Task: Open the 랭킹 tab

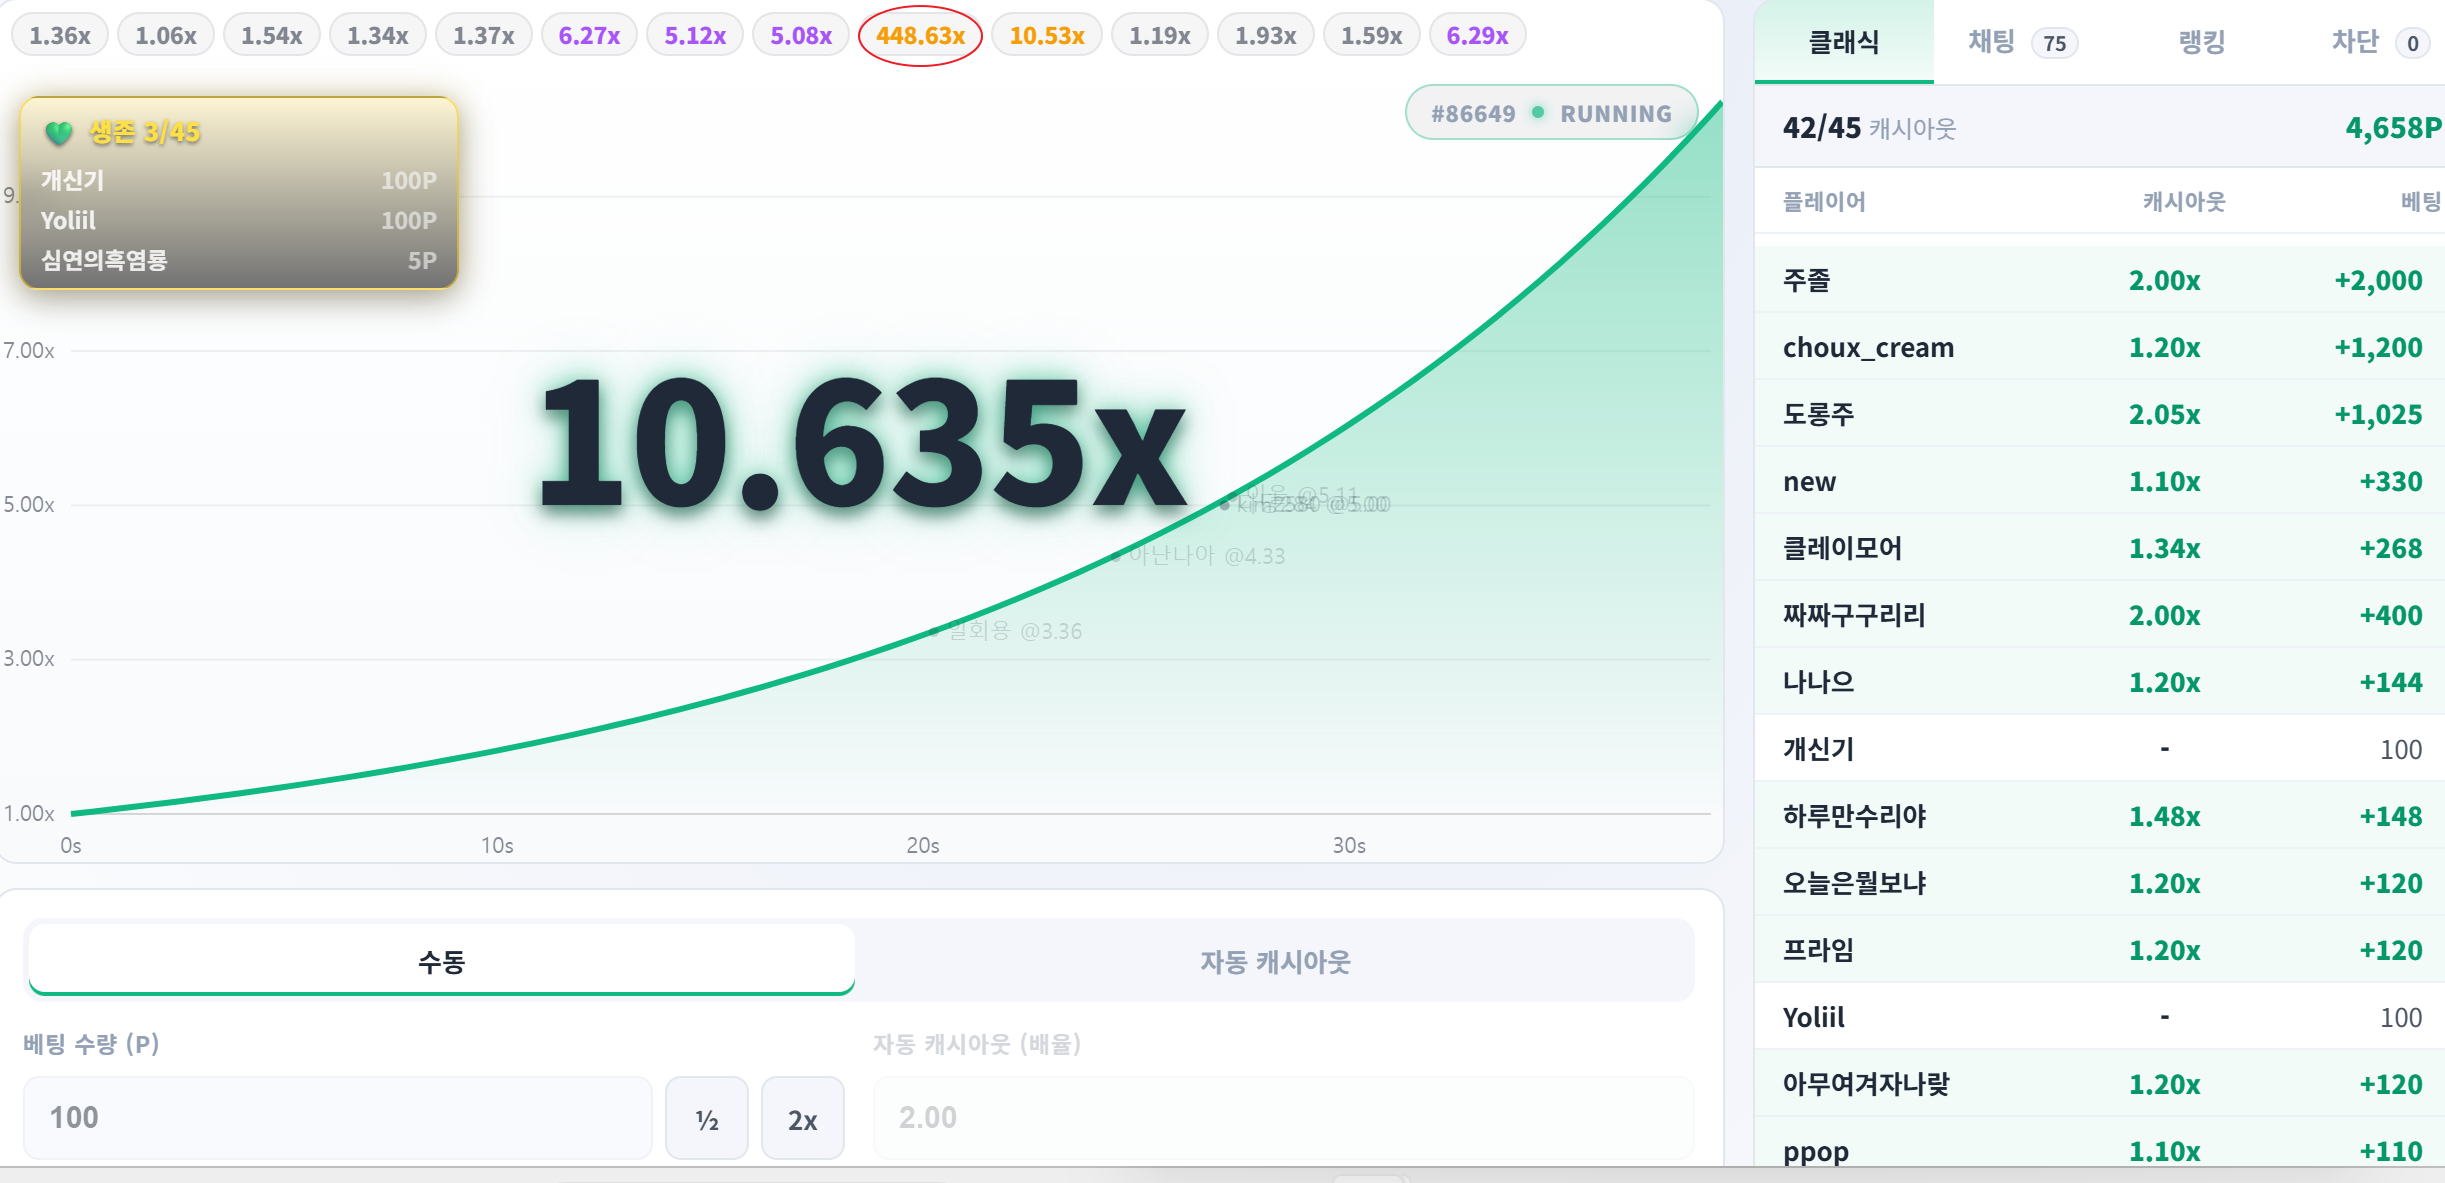Action: (2201, 42)
